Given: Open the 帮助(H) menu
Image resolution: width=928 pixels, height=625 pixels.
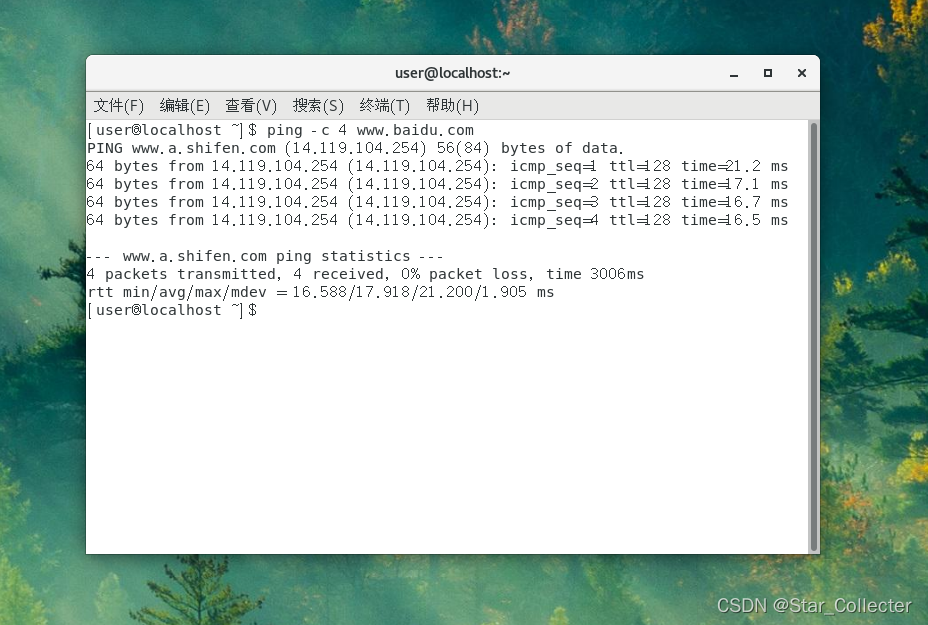Looking at the screenshot, I should [x=452, y=106].
